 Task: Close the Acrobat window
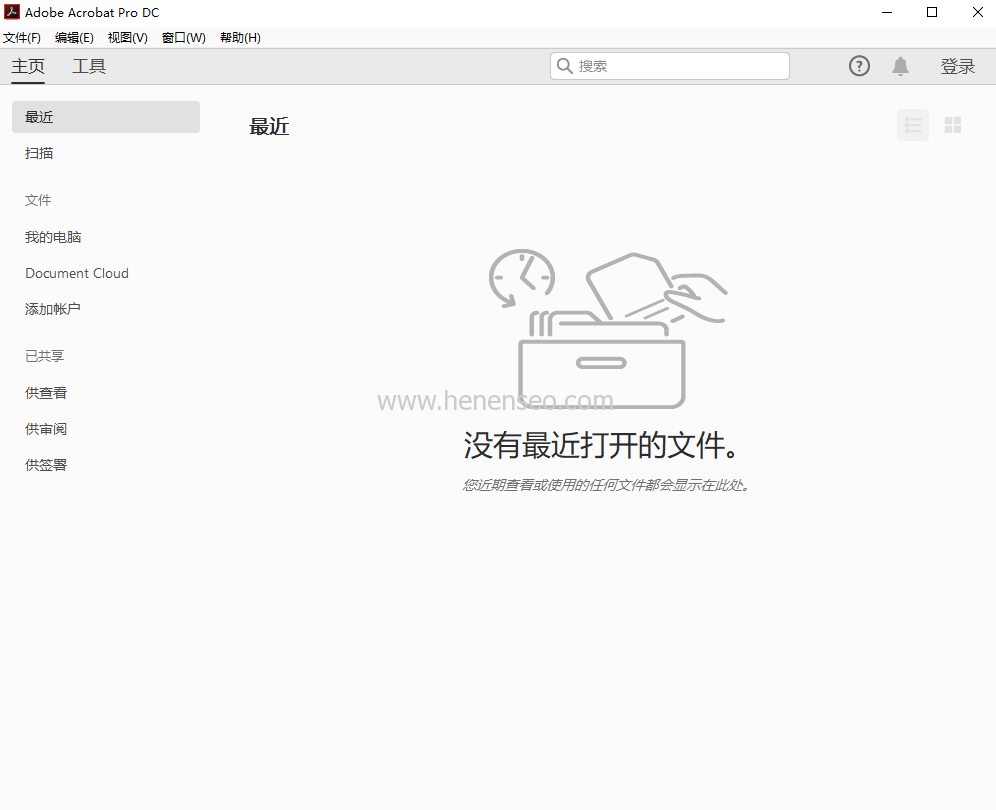click(x=978, y=12)
